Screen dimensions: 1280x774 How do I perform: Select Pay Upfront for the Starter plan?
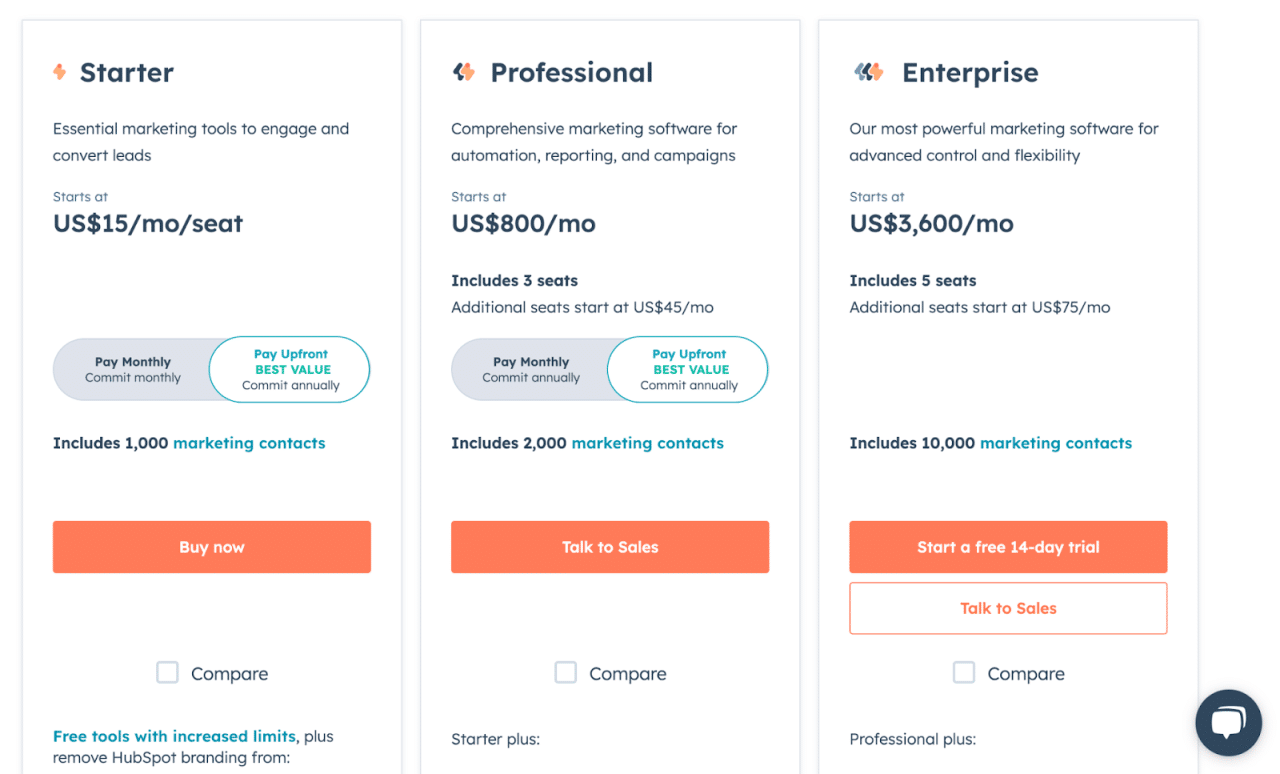[289, 369]
